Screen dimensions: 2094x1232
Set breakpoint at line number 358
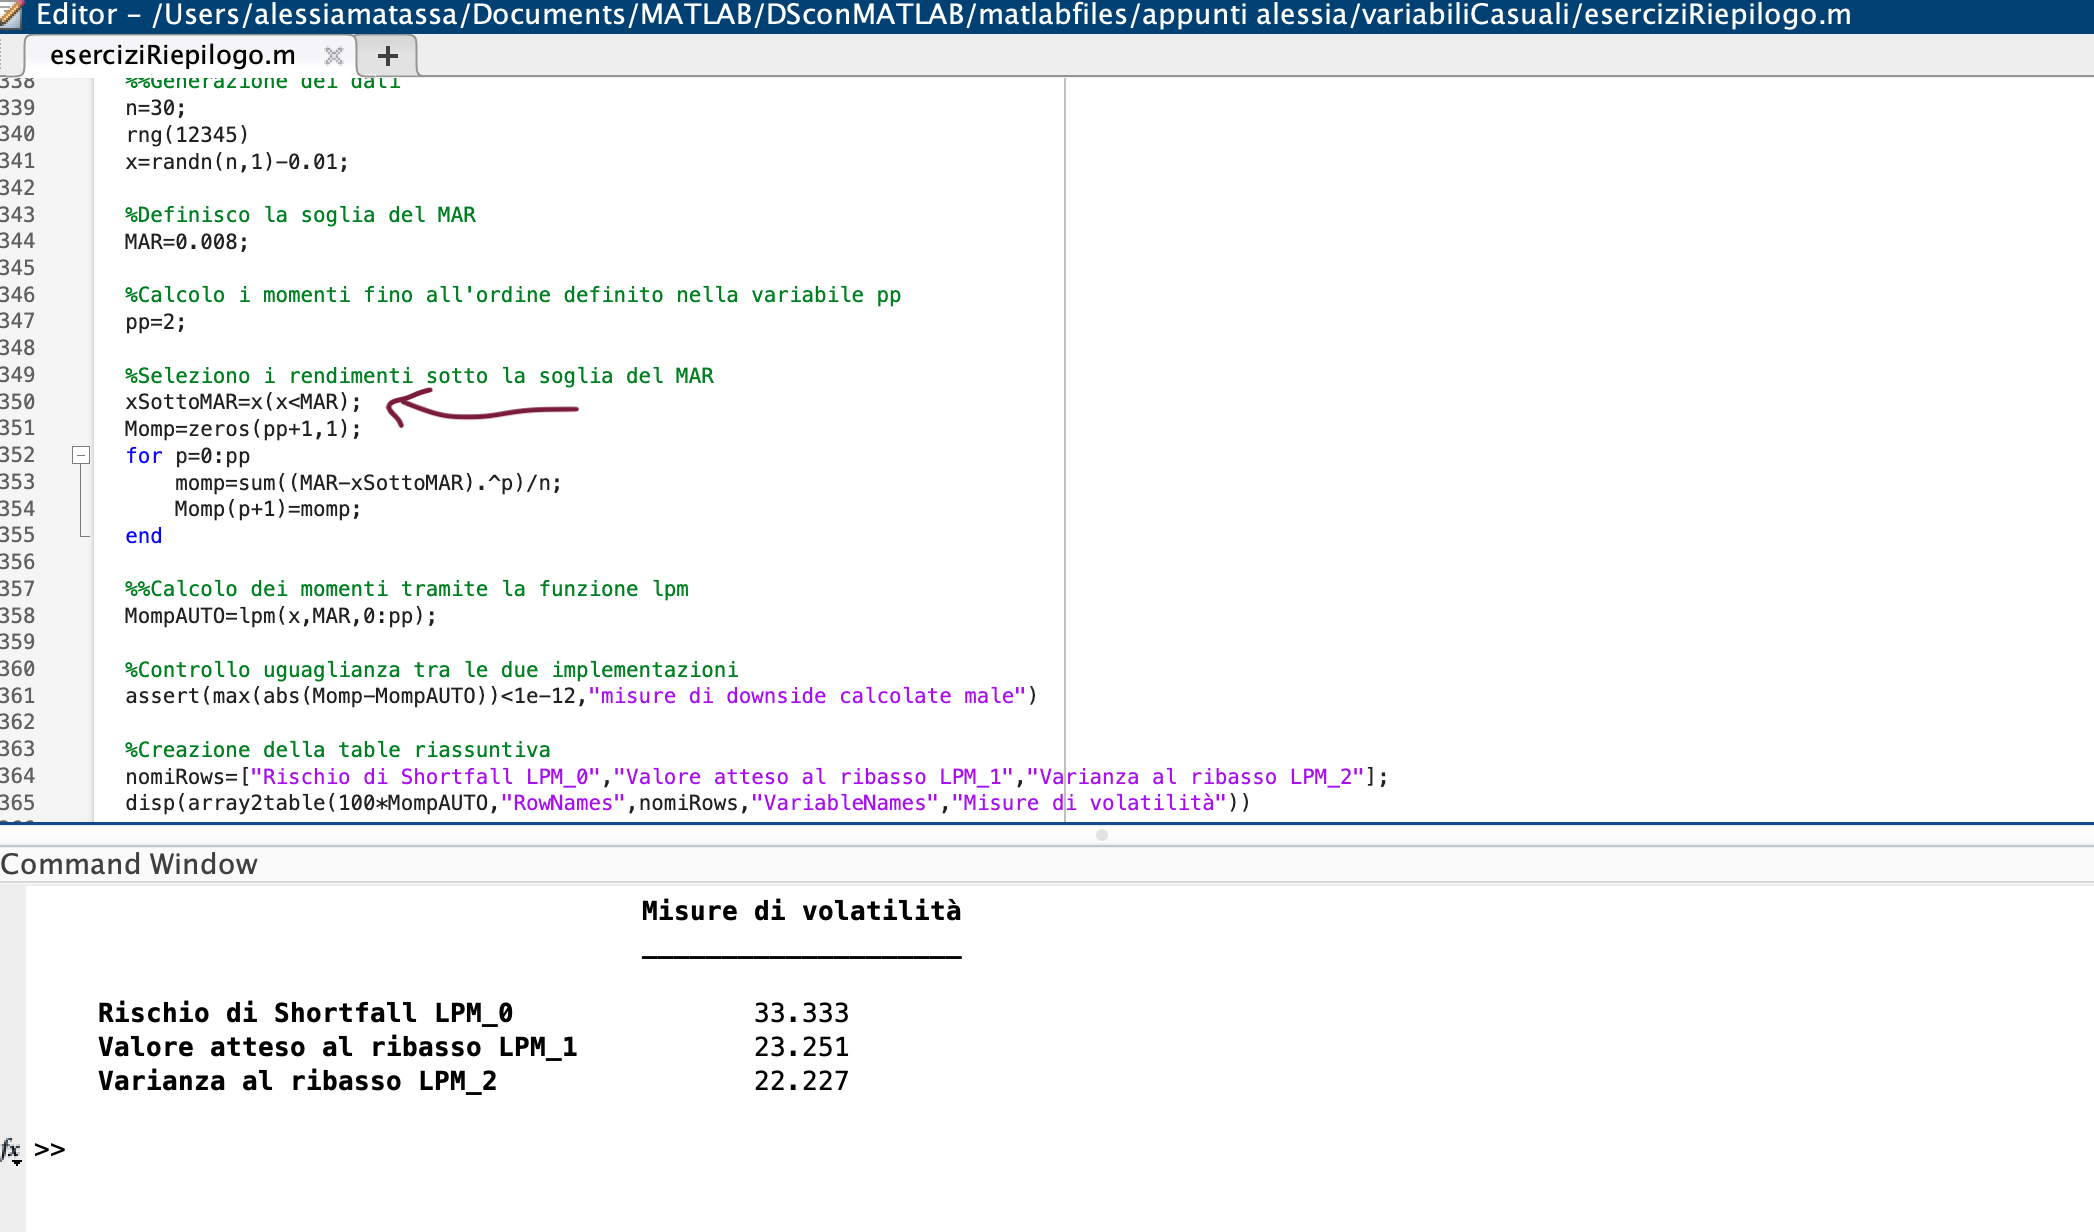coord(18,616)
